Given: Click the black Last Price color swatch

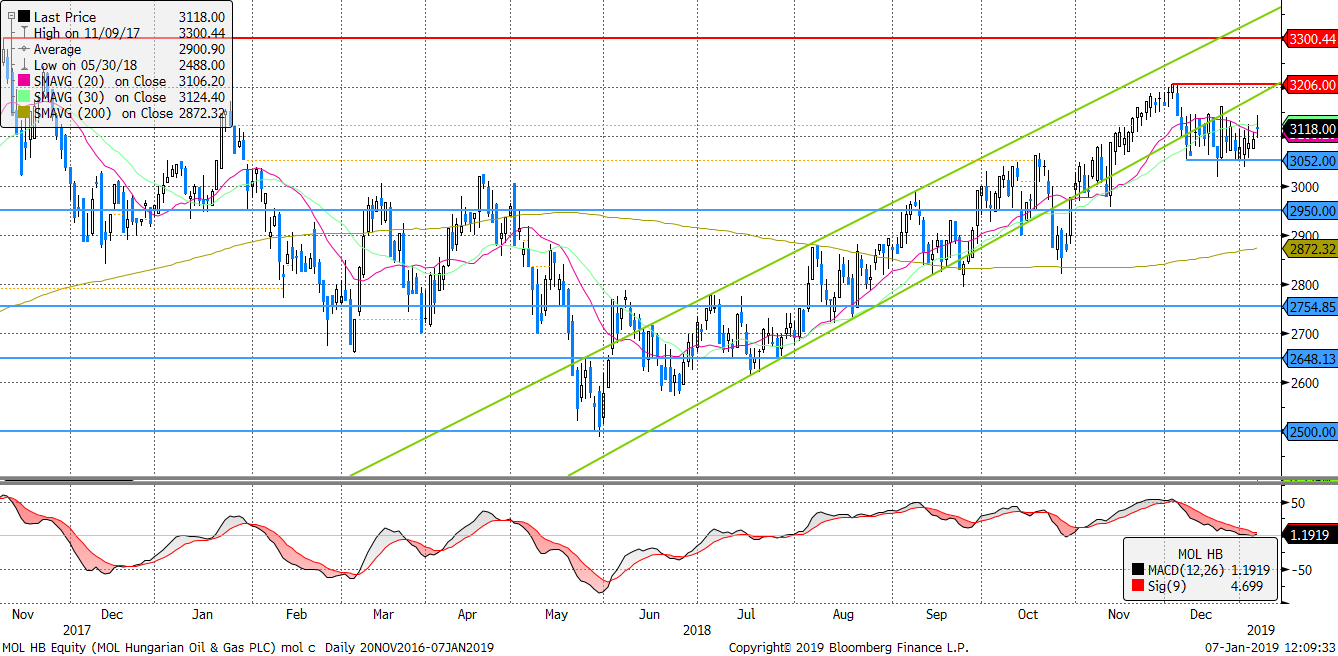Looking at the screenshot, I should [x=23, y=17].
